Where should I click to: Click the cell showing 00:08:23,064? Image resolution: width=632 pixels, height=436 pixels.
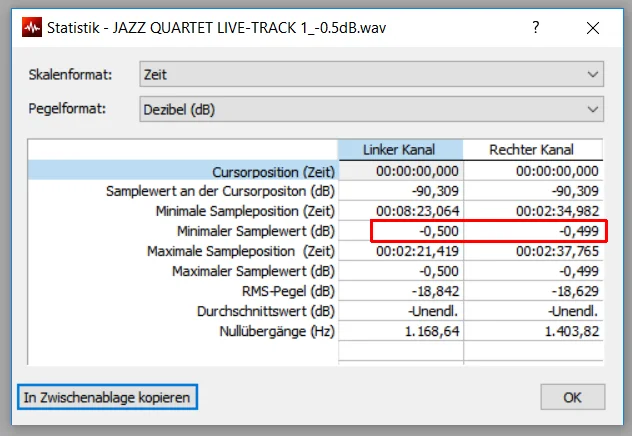(401, 211)
